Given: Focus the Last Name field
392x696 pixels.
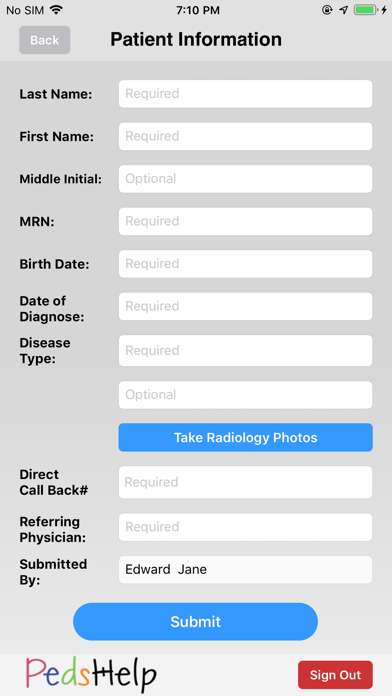Looking at the screenshot, I should point(245,94).
